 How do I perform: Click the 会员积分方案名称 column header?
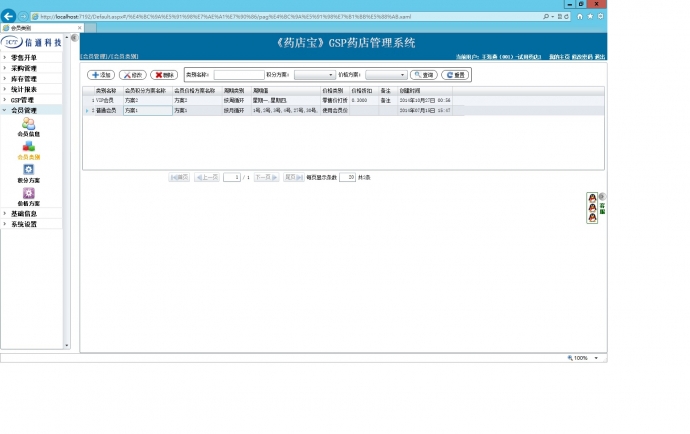tap(147, 91)
